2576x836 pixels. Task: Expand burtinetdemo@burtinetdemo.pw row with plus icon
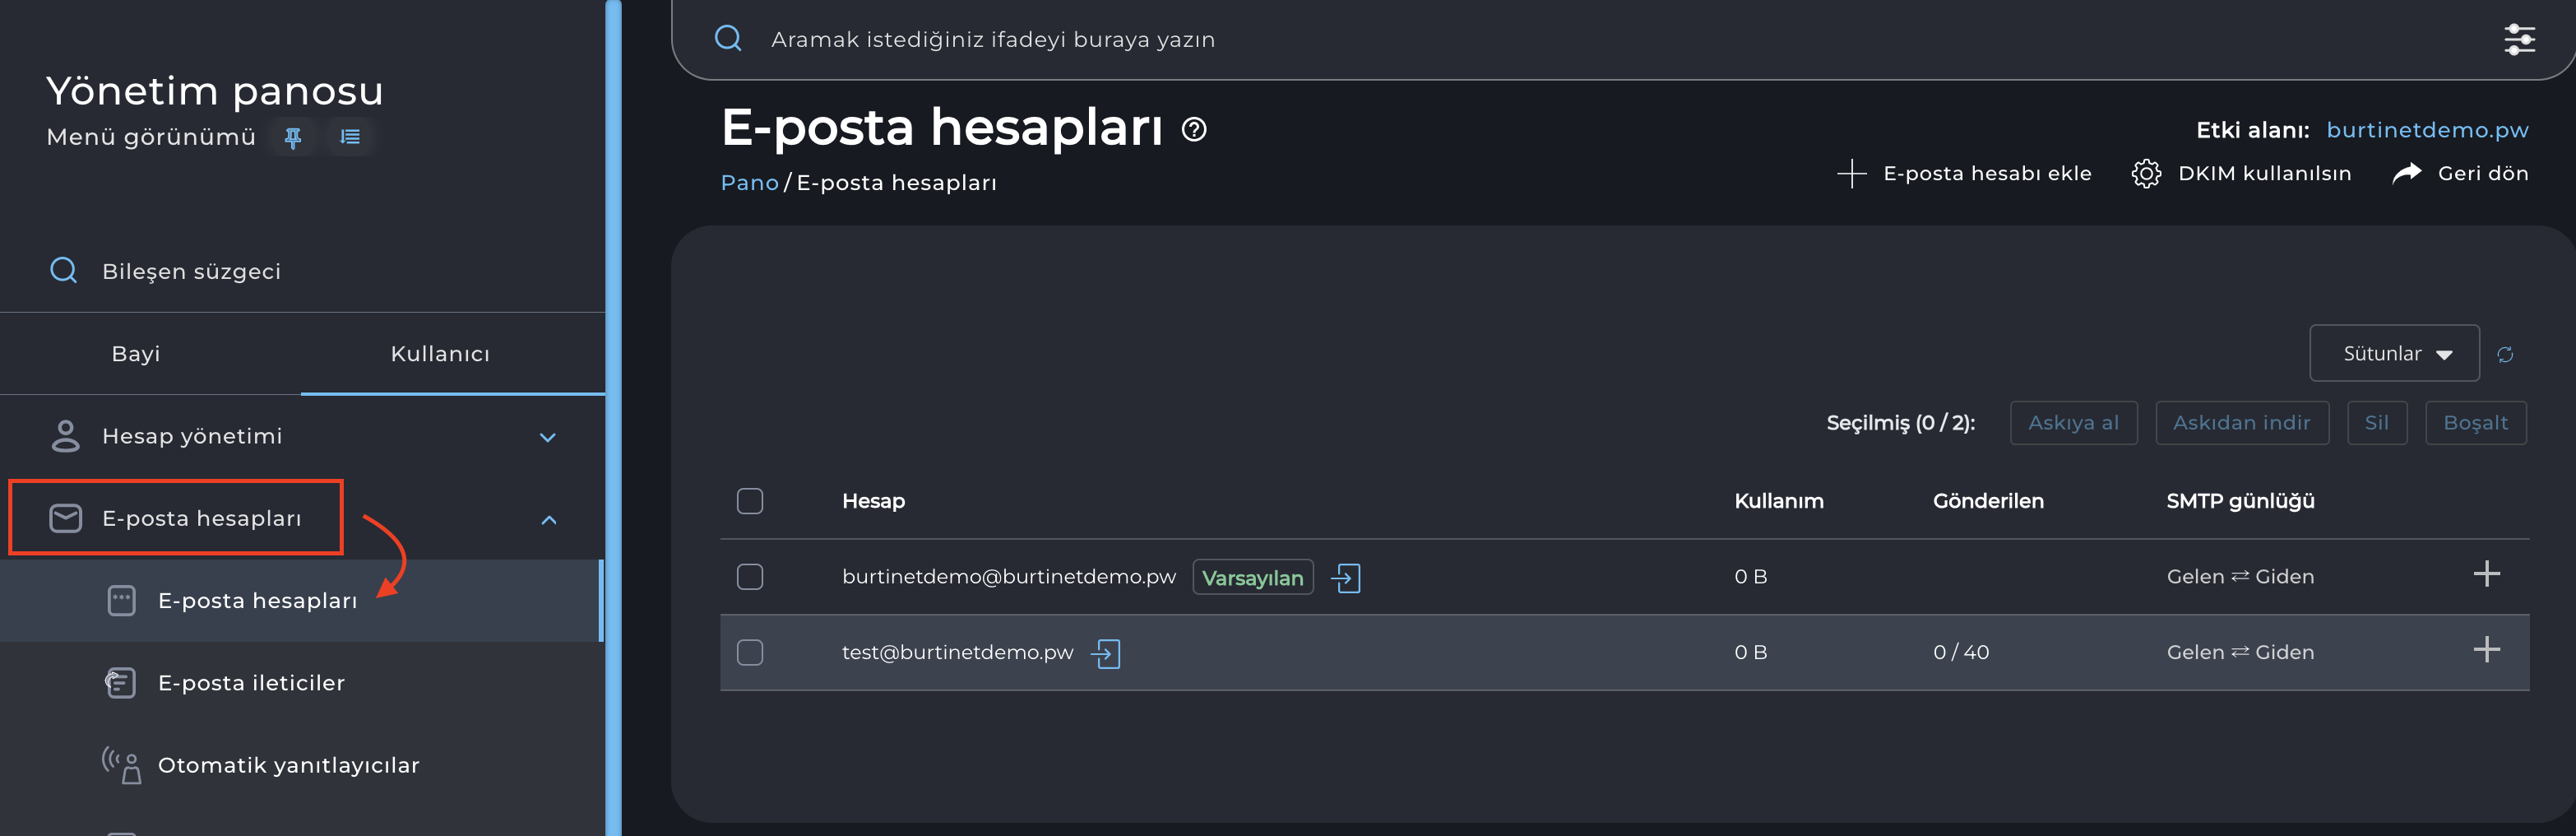point(2486,574)
